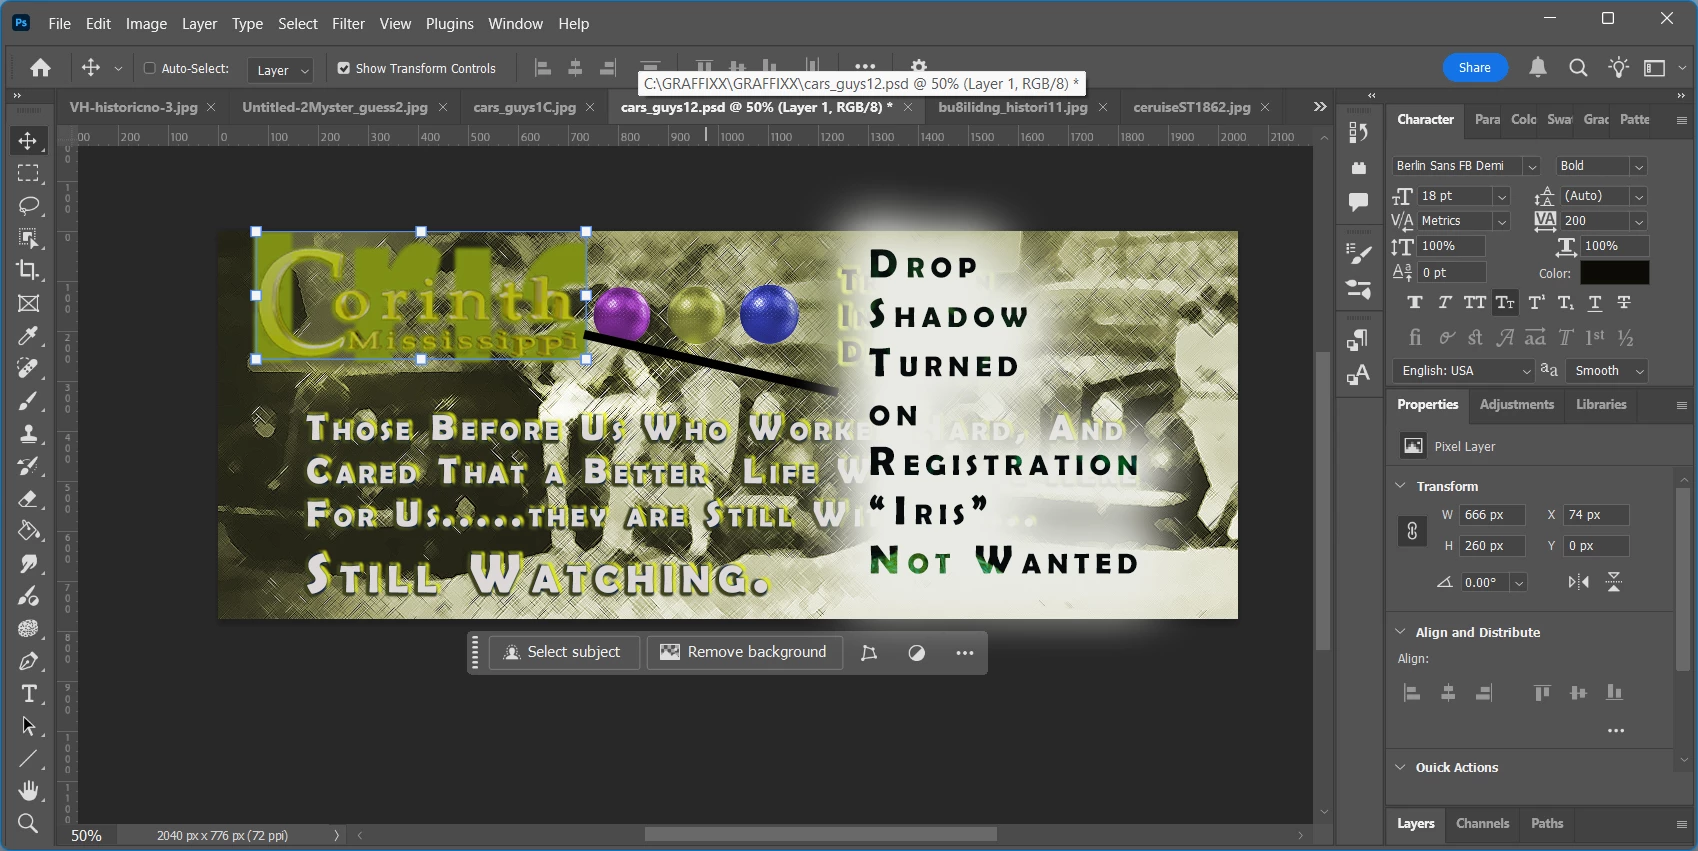
Task: Toggle the Auto-Select checkbox
Action: [x=150, y=68]
